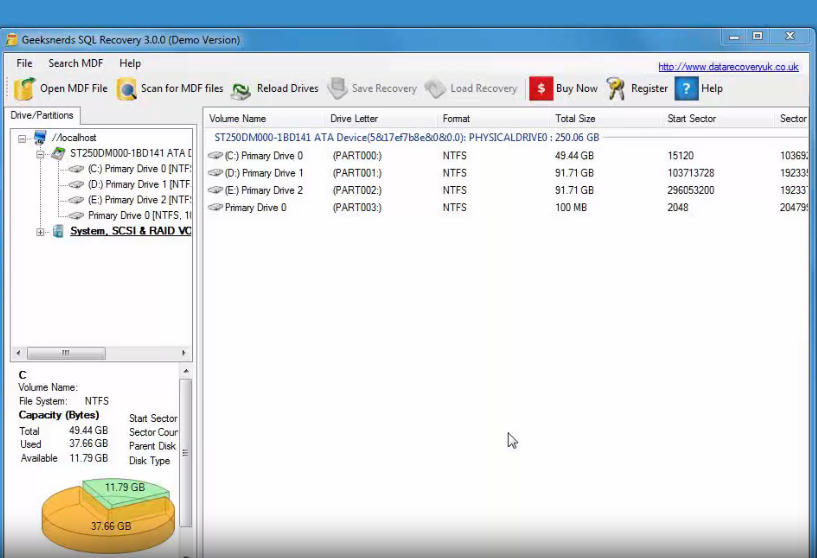Open Help via the blue question icon
Screen dimensions: 817x558
click(x=686, y=89)
